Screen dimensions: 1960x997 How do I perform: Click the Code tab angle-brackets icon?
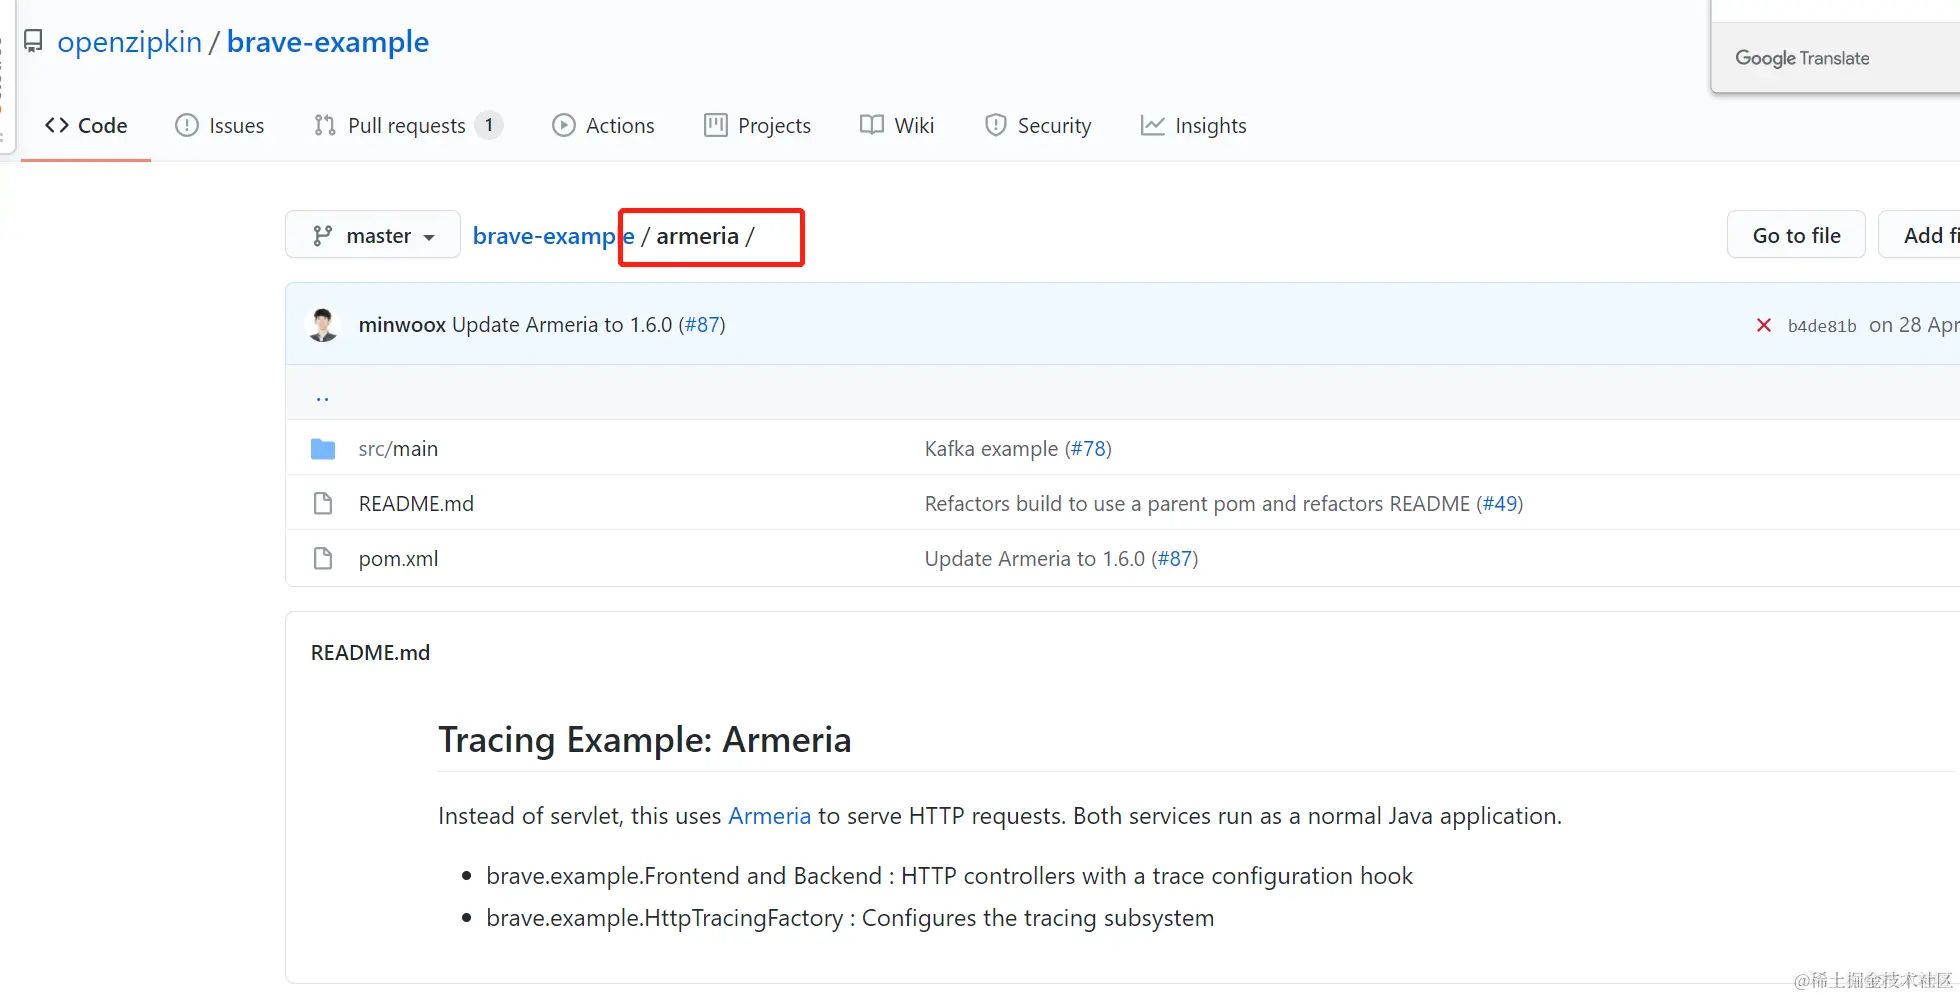coord(57,125)
